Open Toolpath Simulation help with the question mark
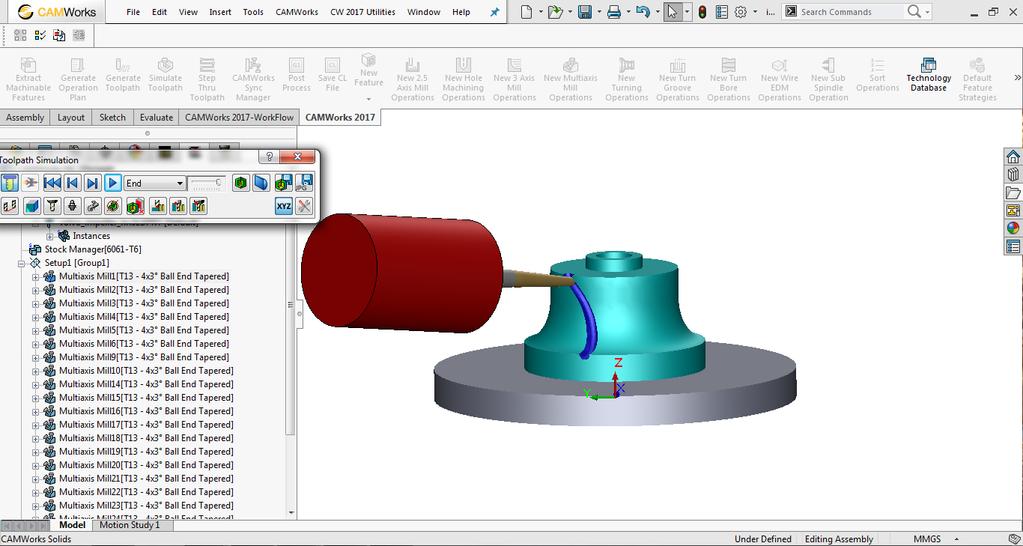Image resolution: width=1023 pixels, height=546 pixels. click(268, 157)
